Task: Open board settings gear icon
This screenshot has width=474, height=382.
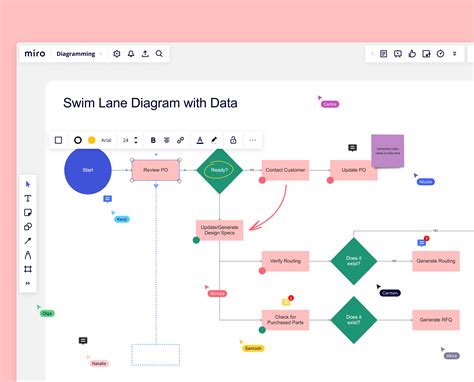Action: [117, 54]
